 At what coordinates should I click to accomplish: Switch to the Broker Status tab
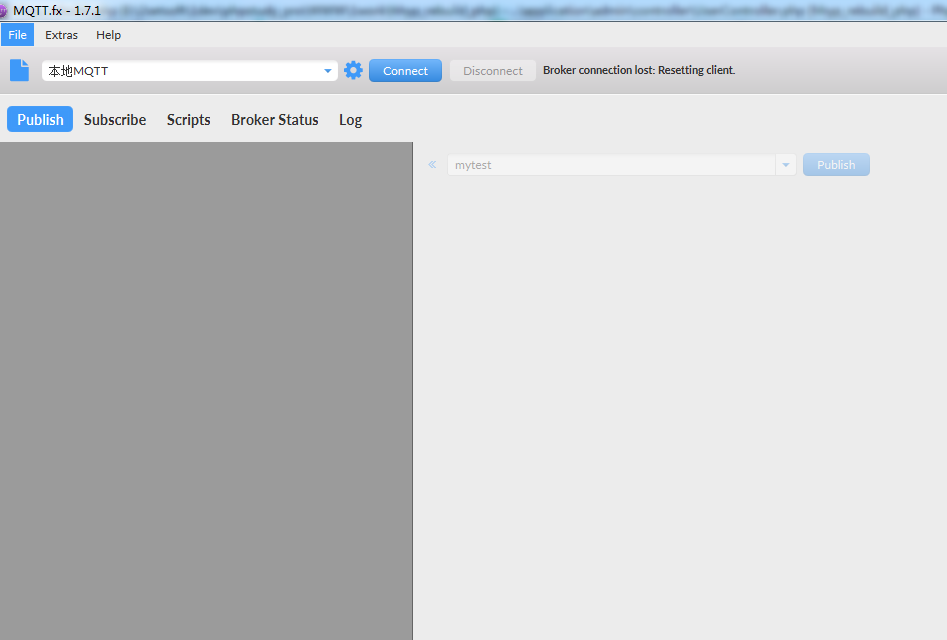click(275, 120)
